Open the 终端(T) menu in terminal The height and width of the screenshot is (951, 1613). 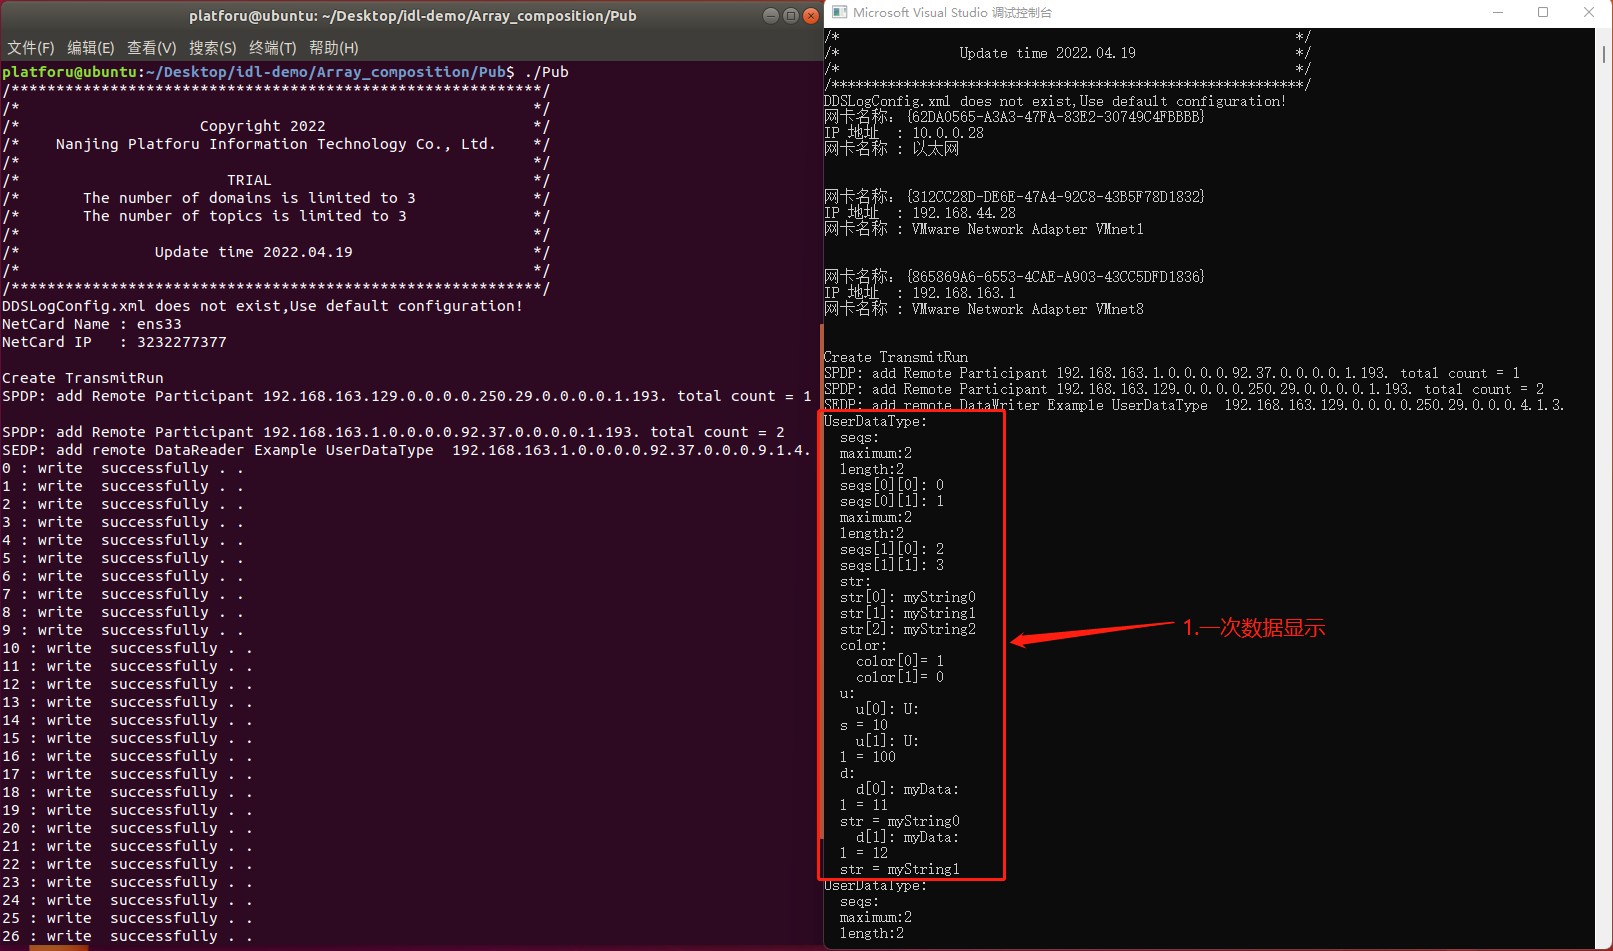pos(273,48)
